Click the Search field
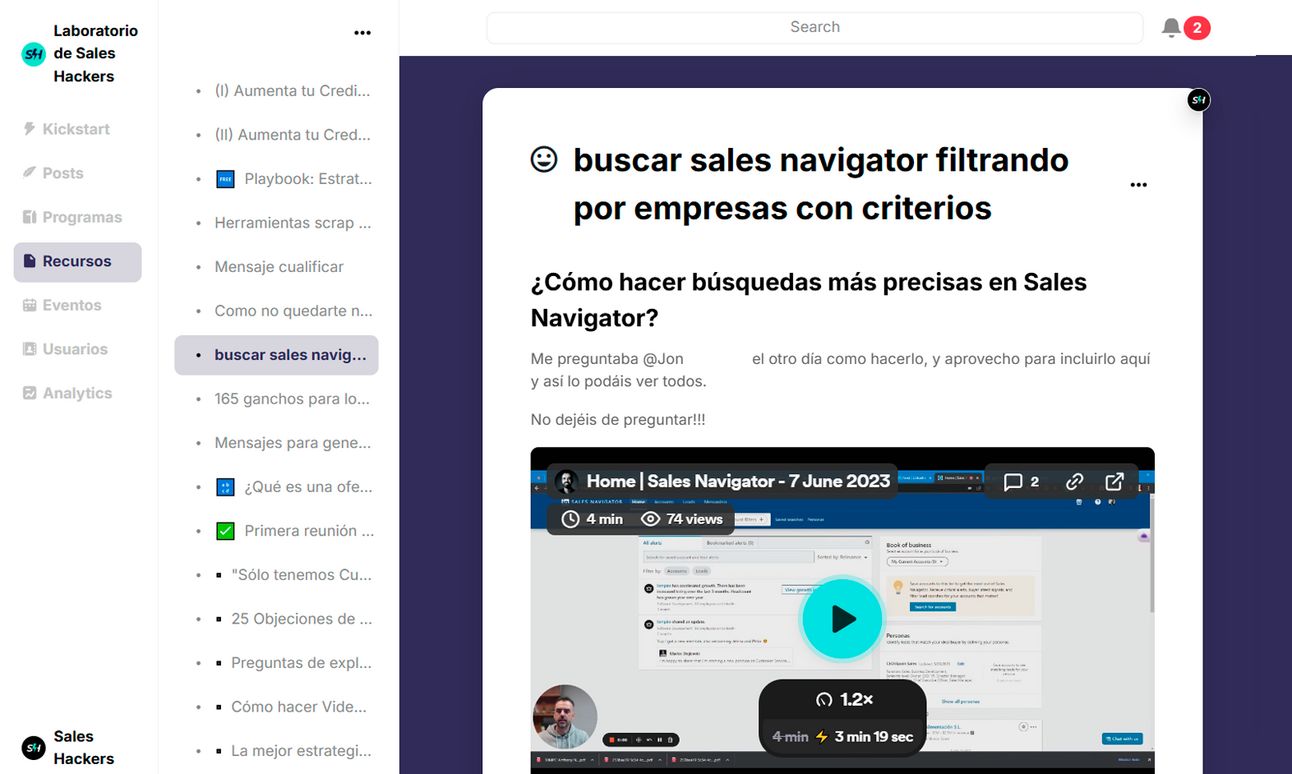This screenshot has width=1292, height=774. (815, 27)
